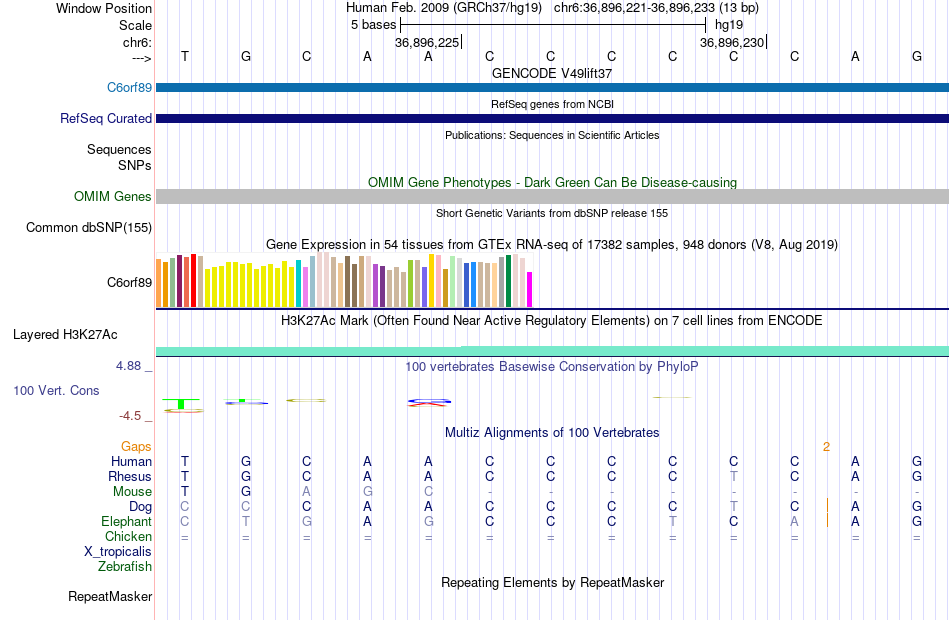
Task: Click the orange Gaps label
Action: (136, 447)
